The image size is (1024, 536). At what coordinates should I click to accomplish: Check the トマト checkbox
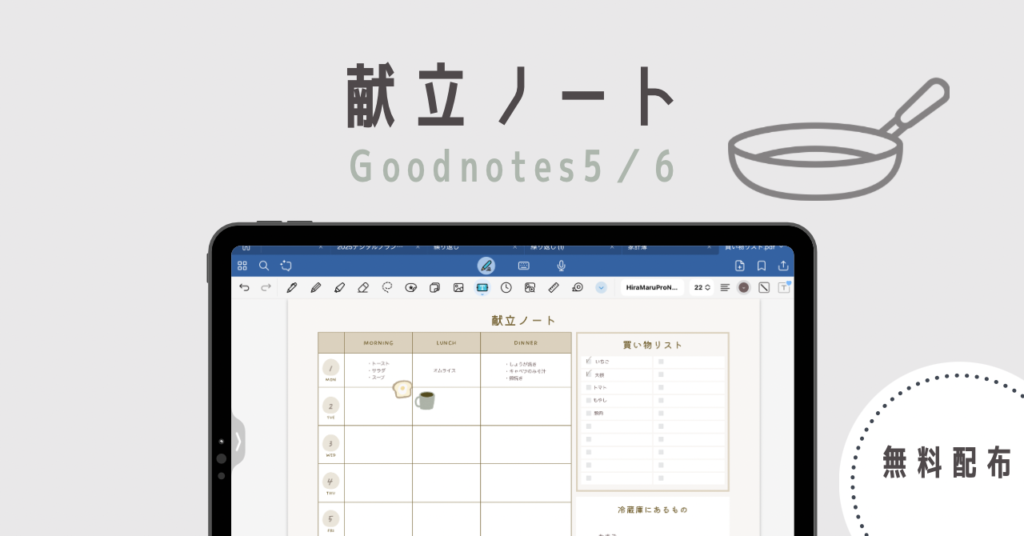pos(588,387)
